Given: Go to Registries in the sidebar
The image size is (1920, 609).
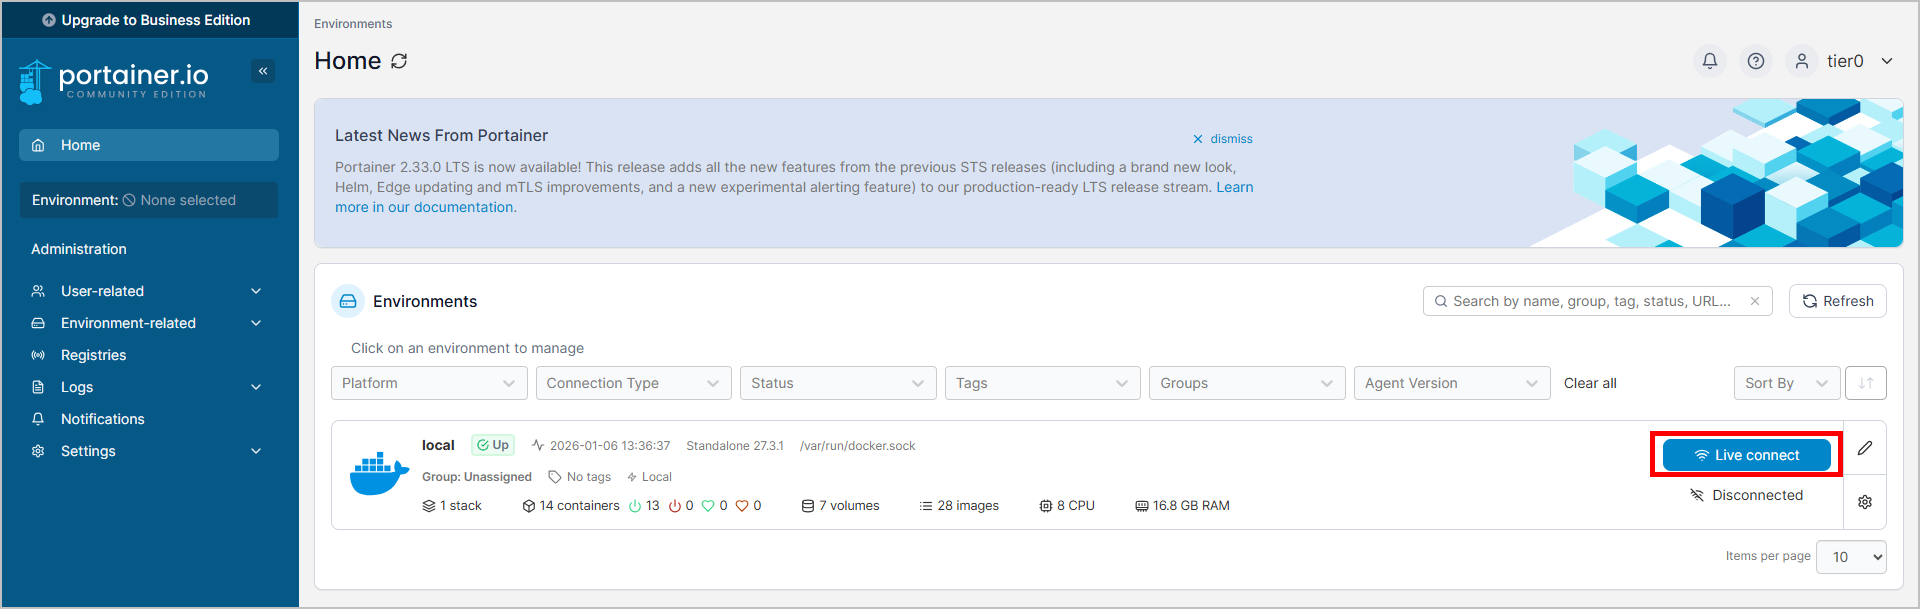Looking at the screenshot, I should click(93, 355).
